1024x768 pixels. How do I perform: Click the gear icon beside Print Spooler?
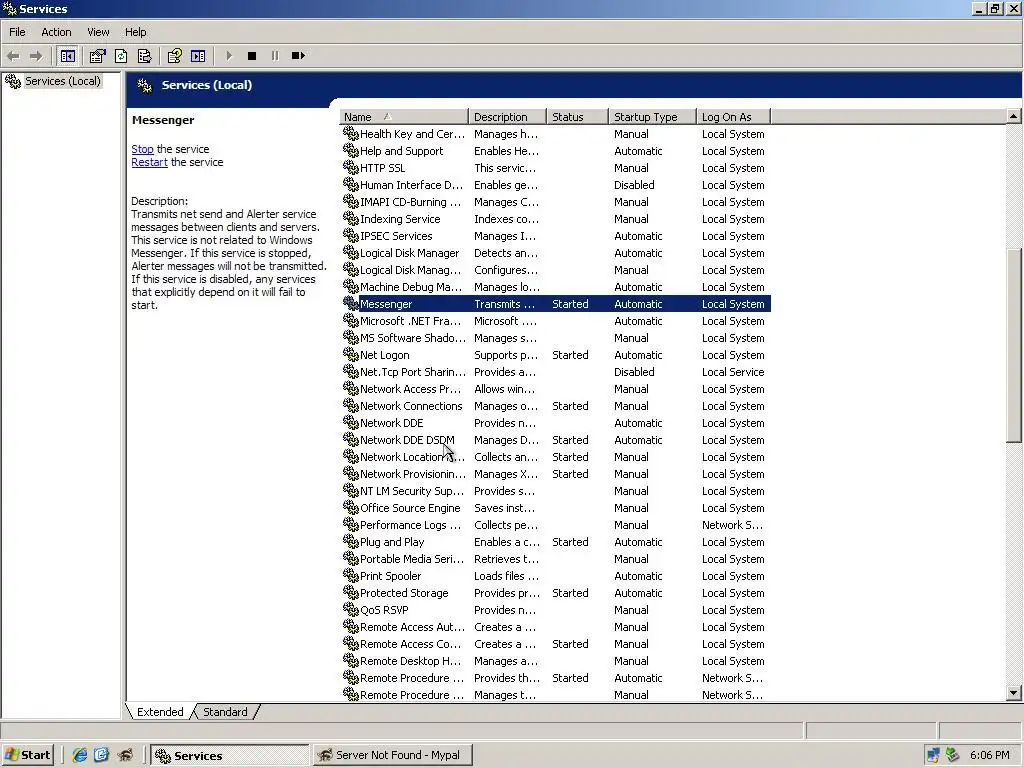click(351, 575)
